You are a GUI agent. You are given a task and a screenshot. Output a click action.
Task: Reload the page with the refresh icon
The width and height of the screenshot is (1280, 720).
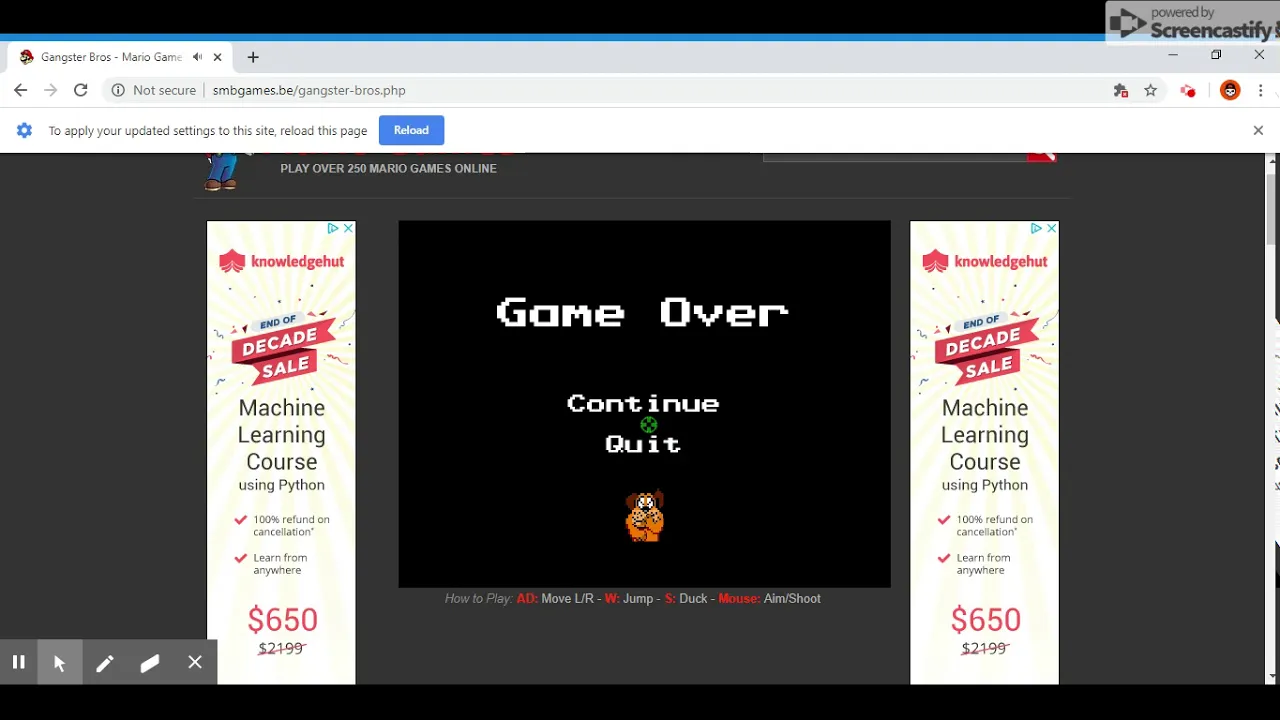tap(81, 90)
